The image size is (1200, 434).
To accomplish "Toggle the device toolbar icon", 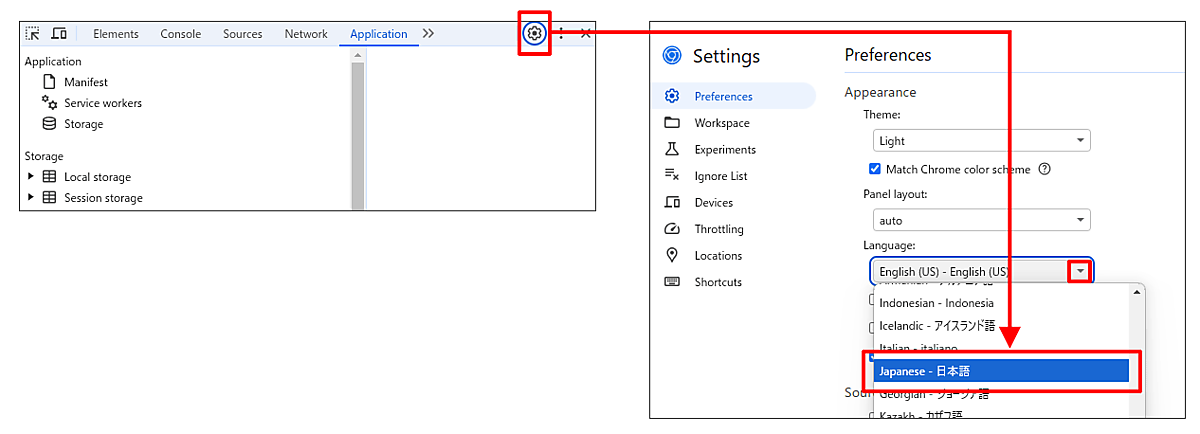I will click(59, 33).
